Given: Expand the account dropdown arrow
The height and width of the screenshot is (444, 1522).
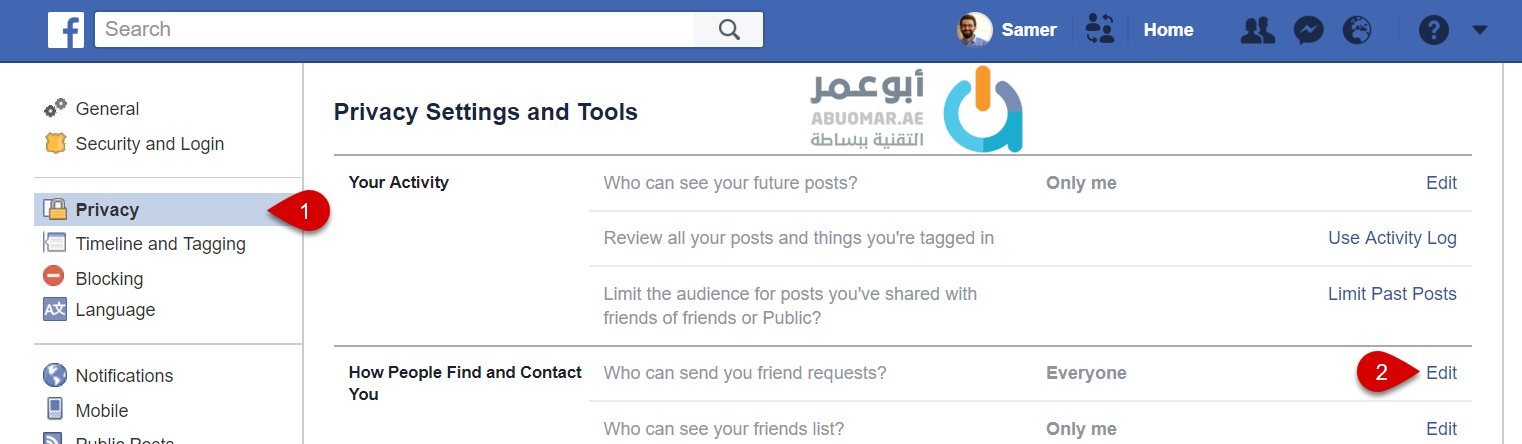Looking at the screenshot, I should [1480, 30].
